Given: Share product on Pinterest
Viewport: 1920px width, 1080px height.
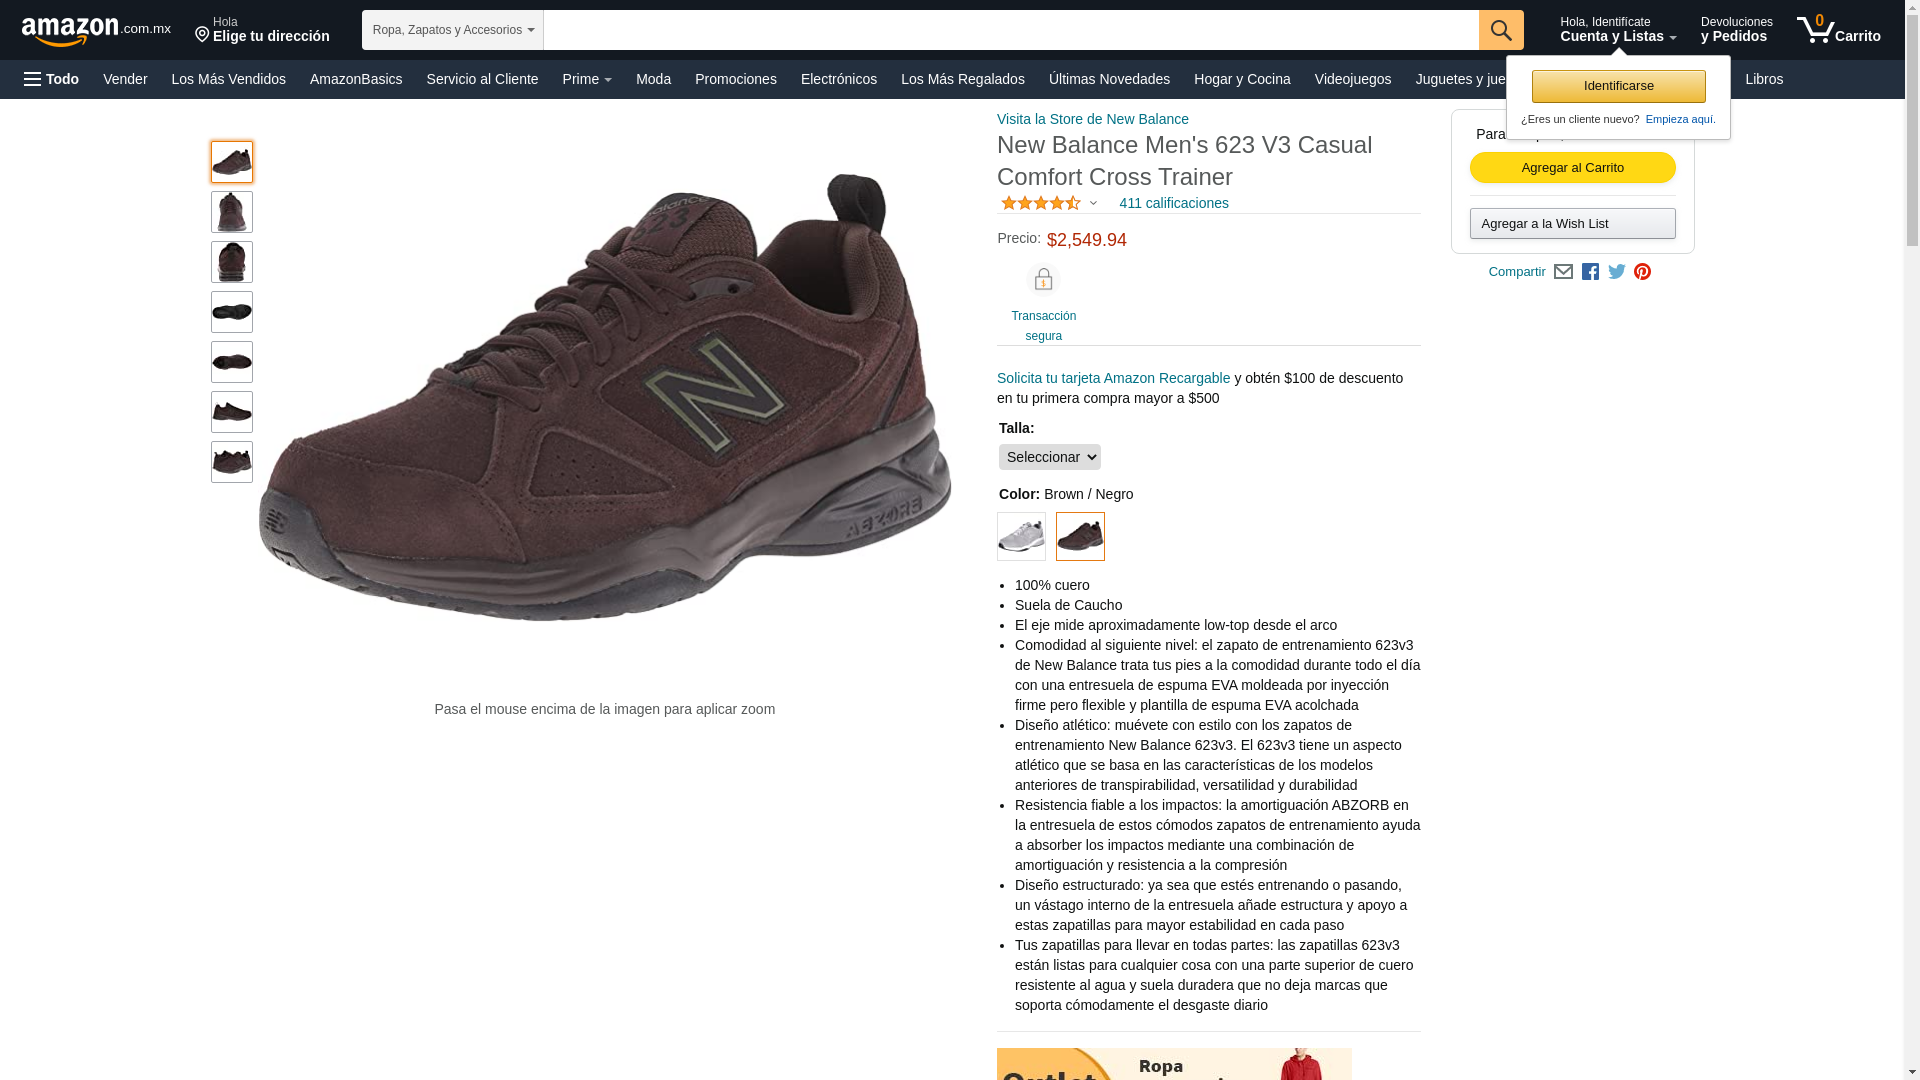Looking at the screenshot, I should (1642, 272).
